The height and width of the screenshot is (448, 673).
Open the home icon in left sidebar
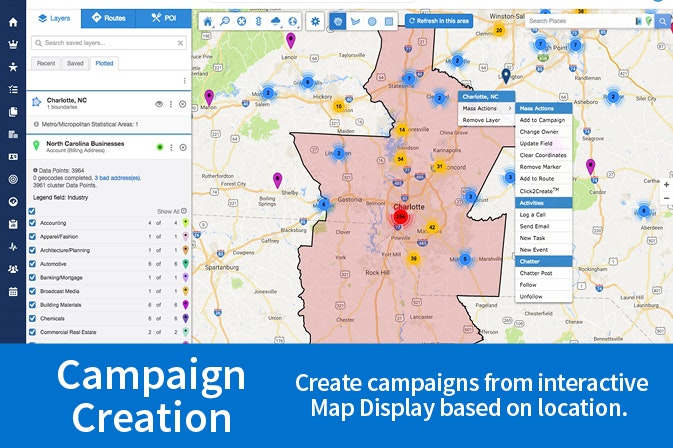tap(13, 22)
